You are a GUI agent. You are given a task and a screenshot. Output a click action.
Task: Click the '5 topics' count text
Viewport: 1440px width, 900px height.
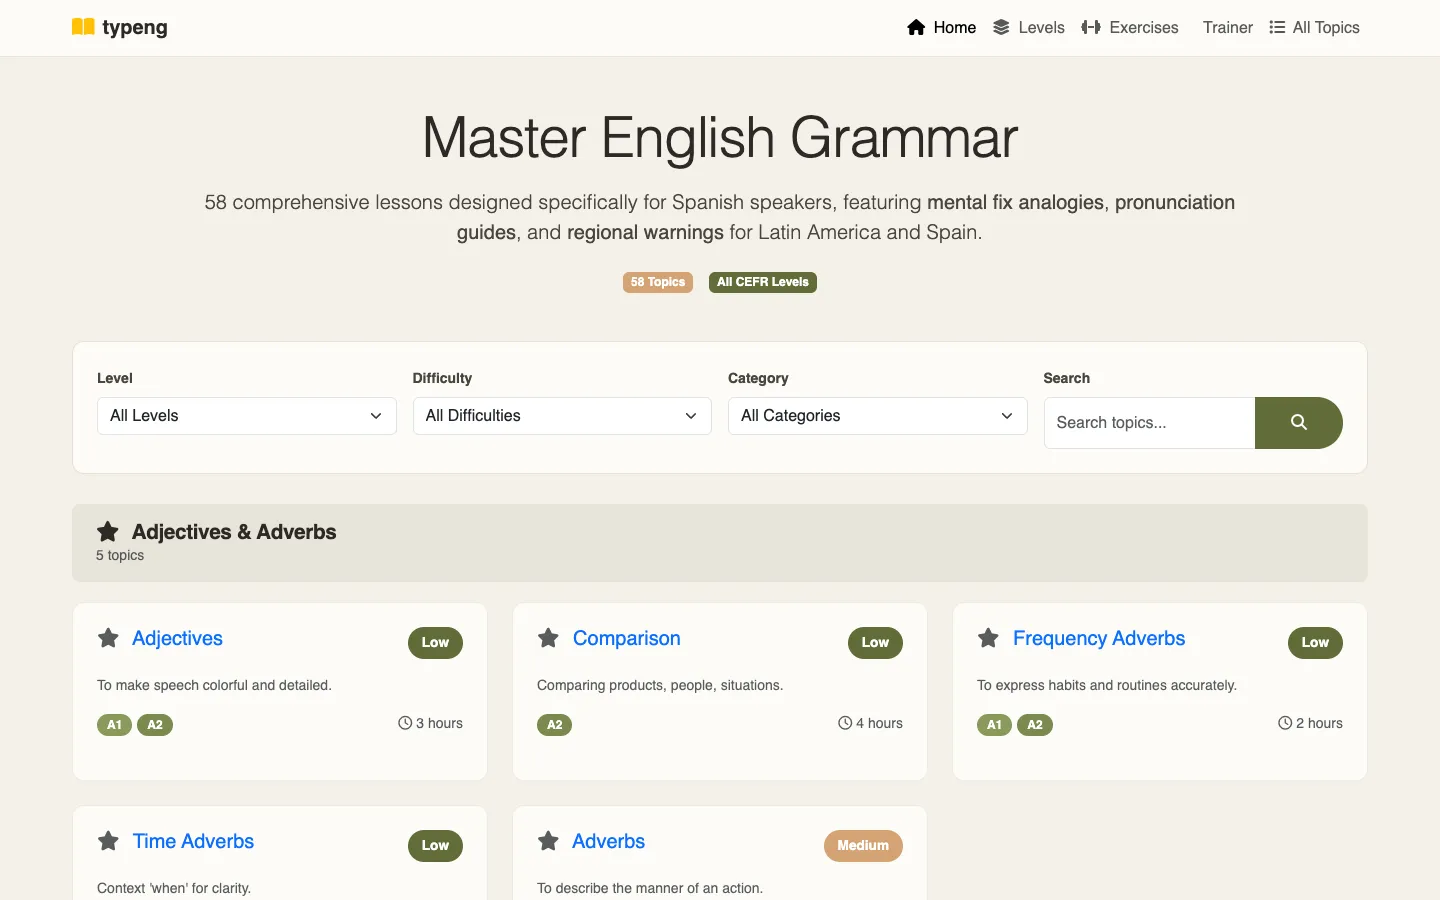[x=120, y=555]
